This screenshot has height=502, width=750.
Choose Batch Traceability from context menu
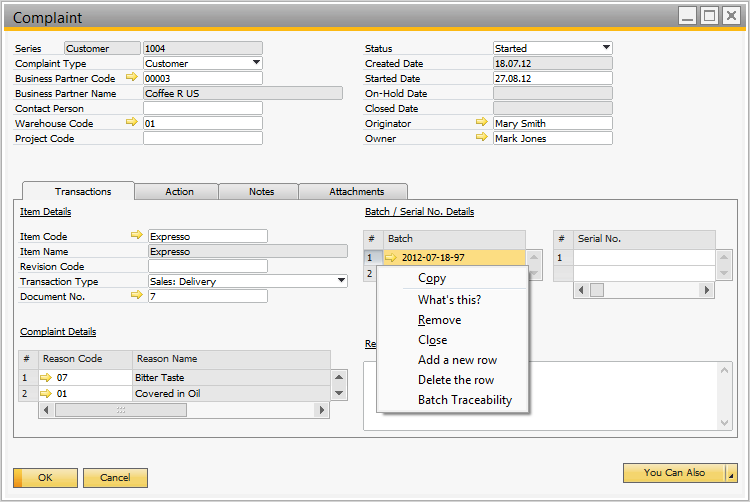(x=464, y=400)
